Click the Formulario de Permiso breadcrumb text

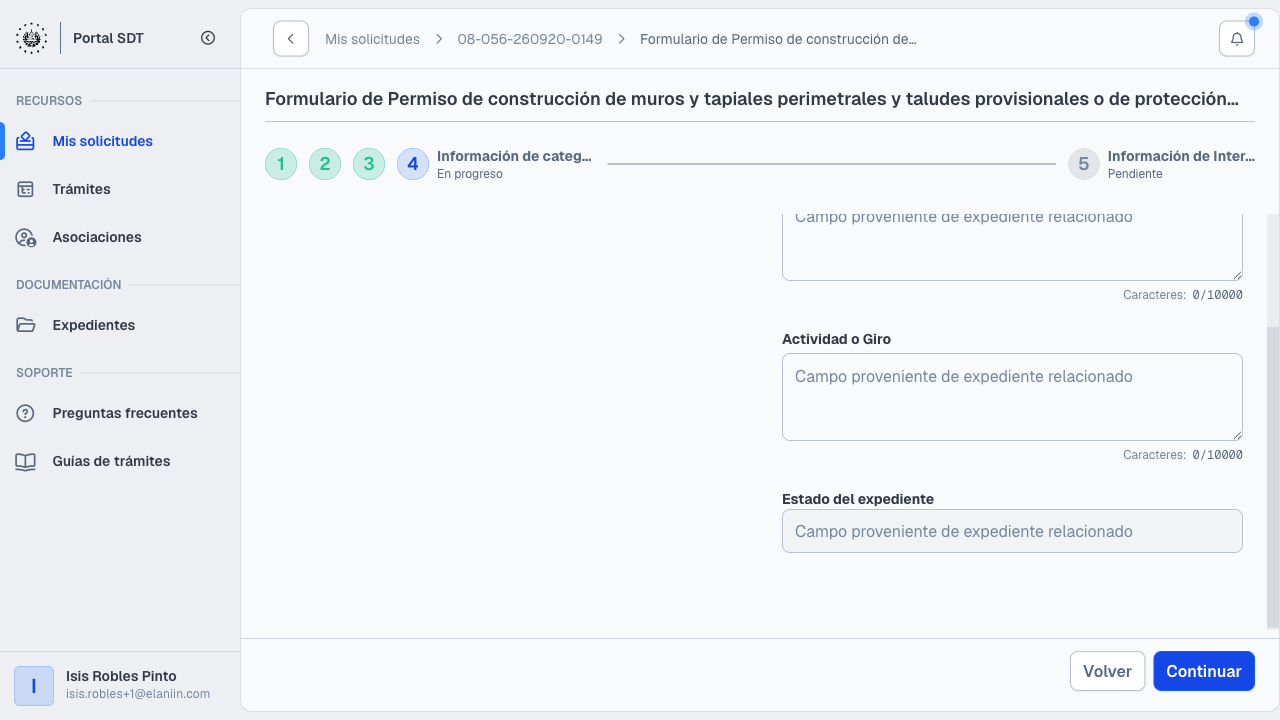pyautogui.click(x=778, y=39)
